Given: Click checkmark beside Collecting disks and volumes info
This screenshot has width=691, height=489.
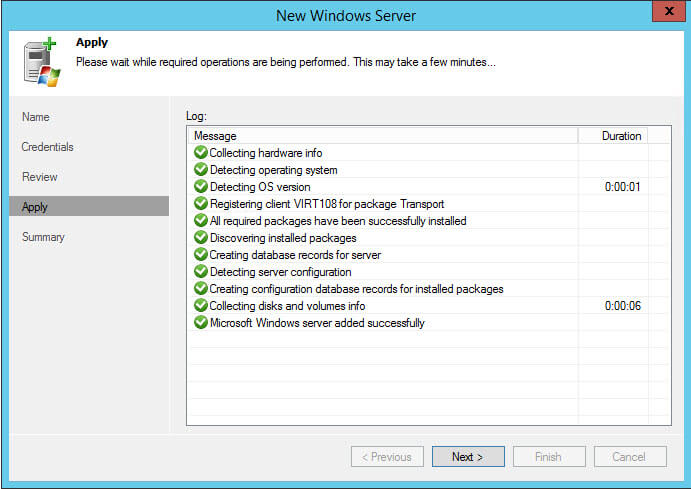Looking at the screenshot, I should tap(200, 306).
